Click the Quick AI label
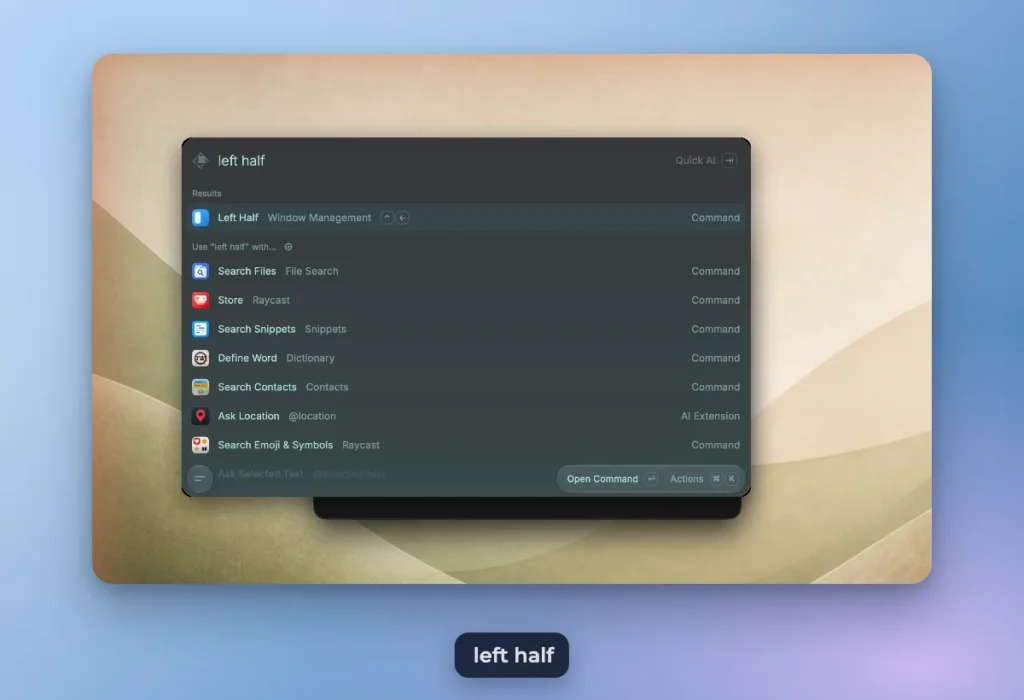The image size is (1024, 700). pos(696,161)
